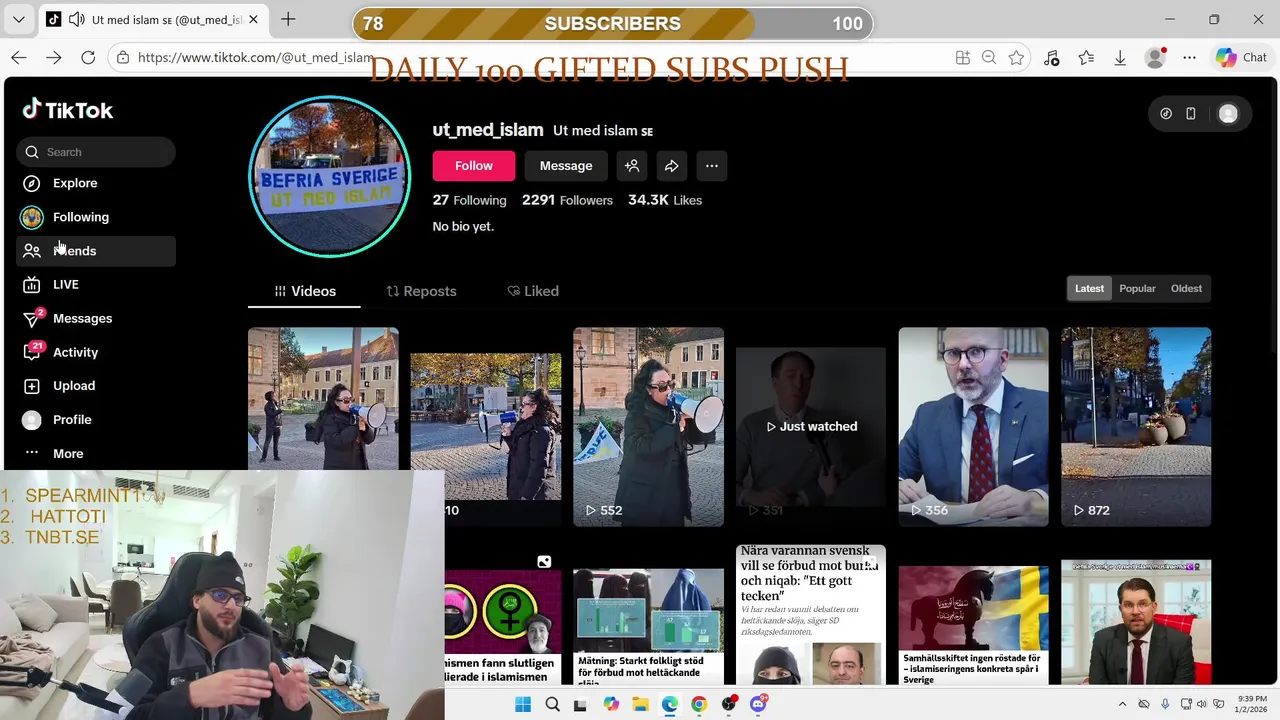Open the Just watched video thumbnail
The width and height of the screenshot is (1280, 720).
coord(811,427)
